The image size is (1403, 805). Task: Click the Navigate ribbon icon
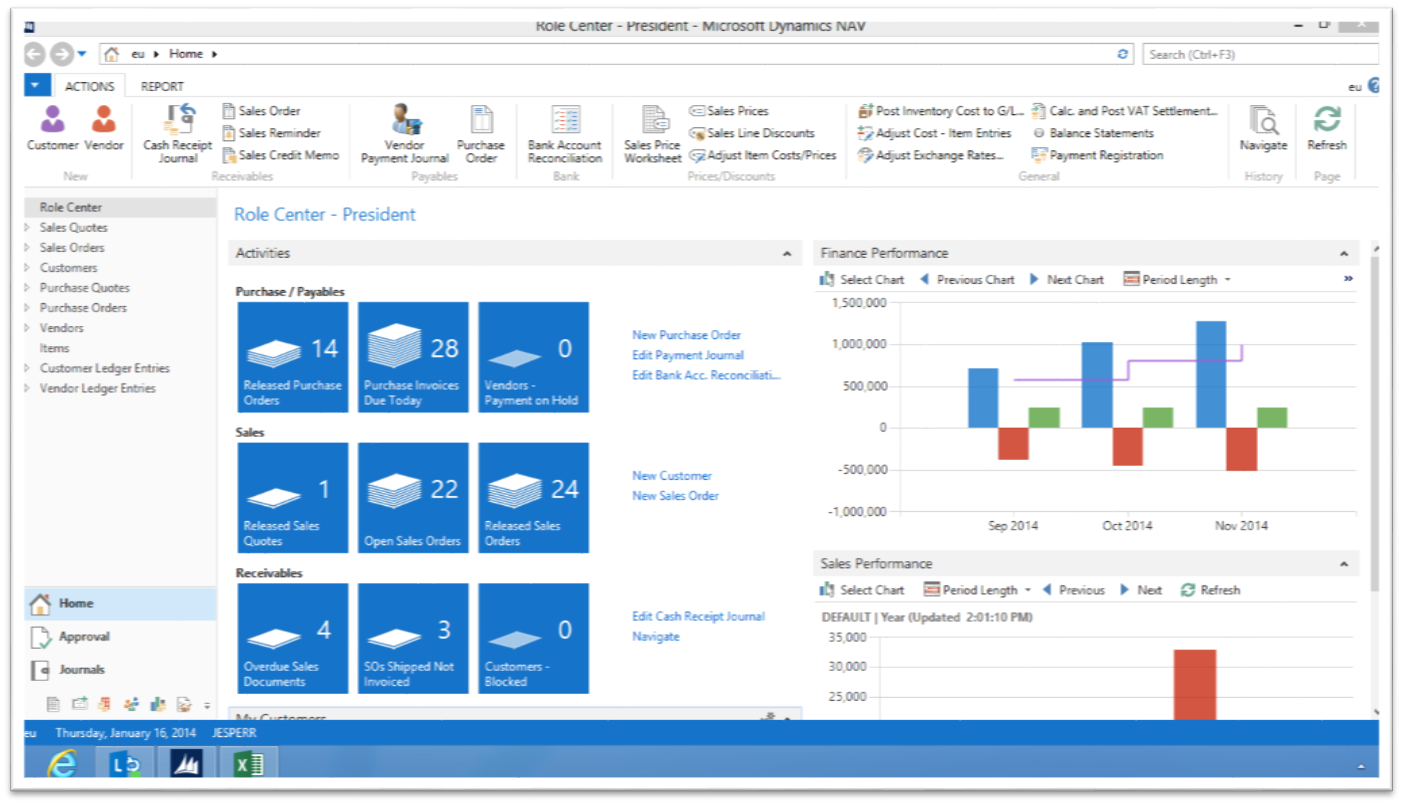coord(1263,130)
